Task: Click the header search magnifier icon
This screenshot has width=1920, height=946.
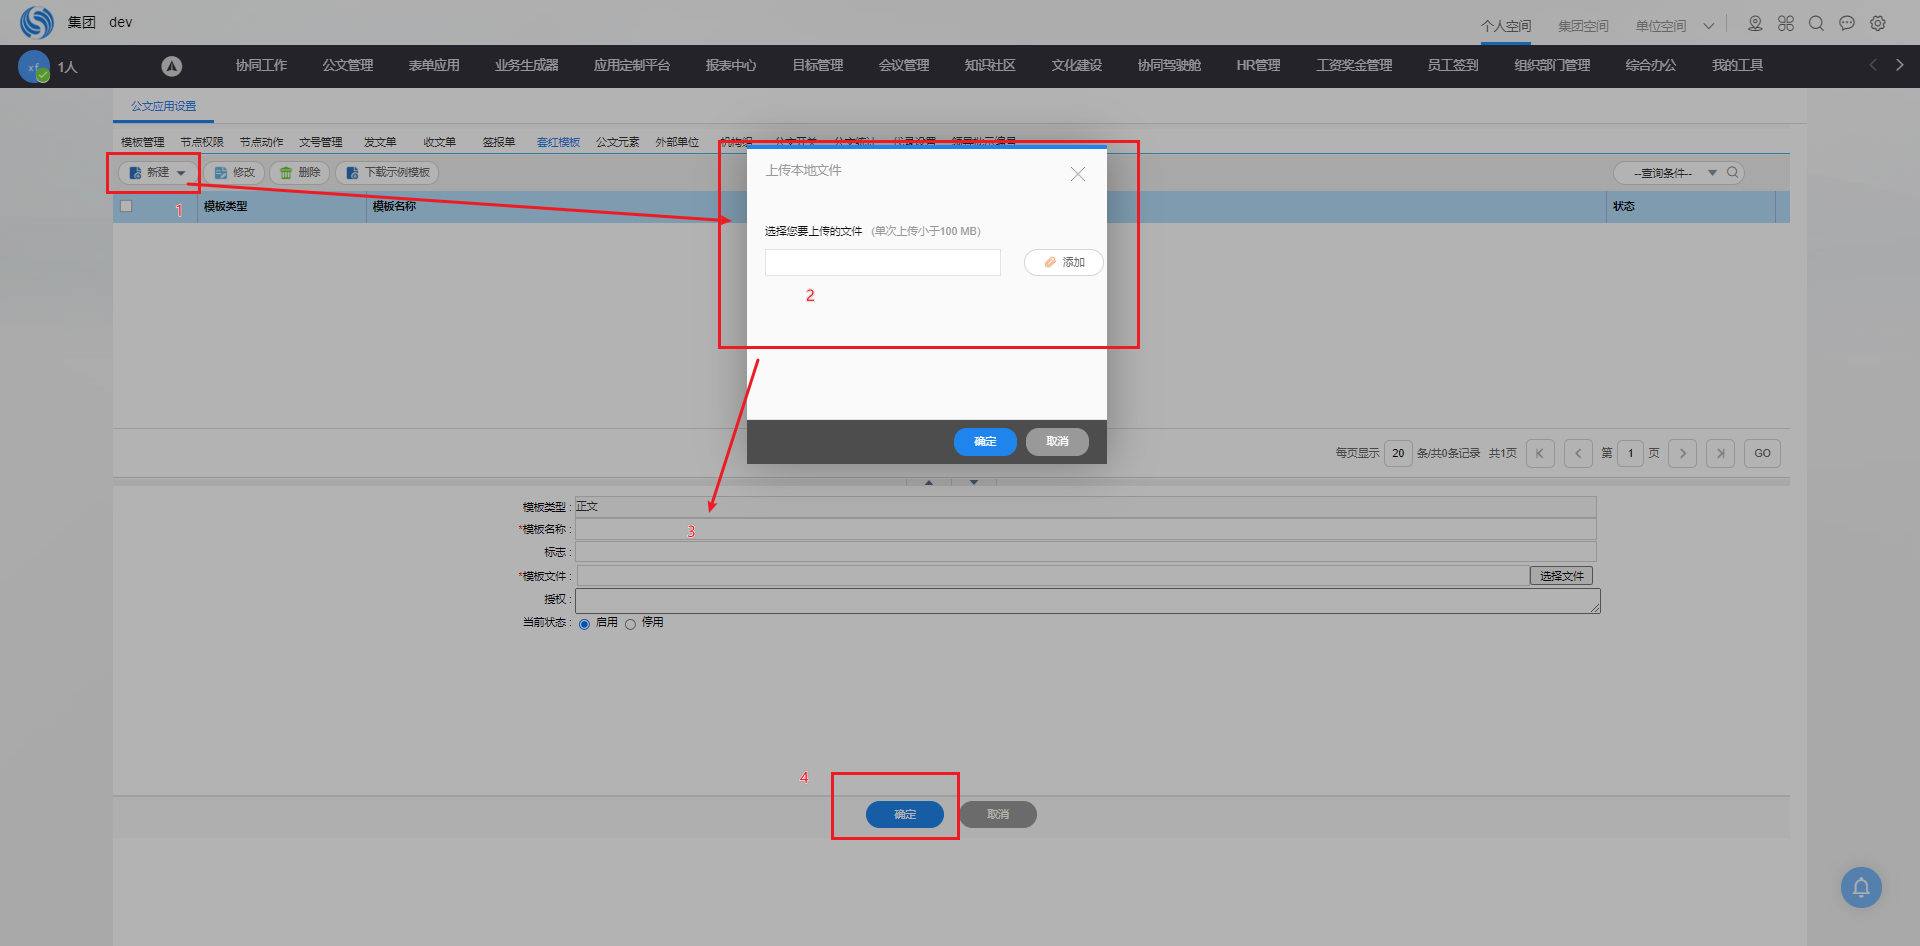Action: (x=1817, y=23)
